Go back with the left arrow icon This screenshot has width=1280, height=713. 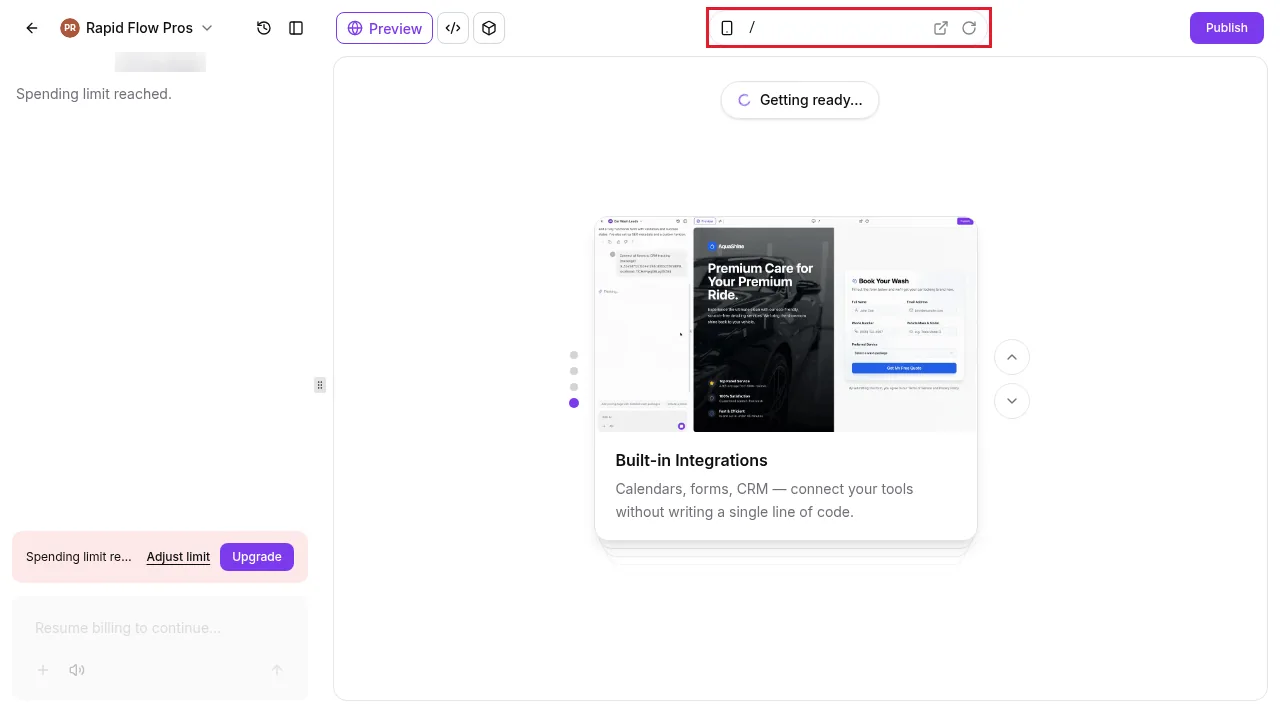[x=32, y=28]
